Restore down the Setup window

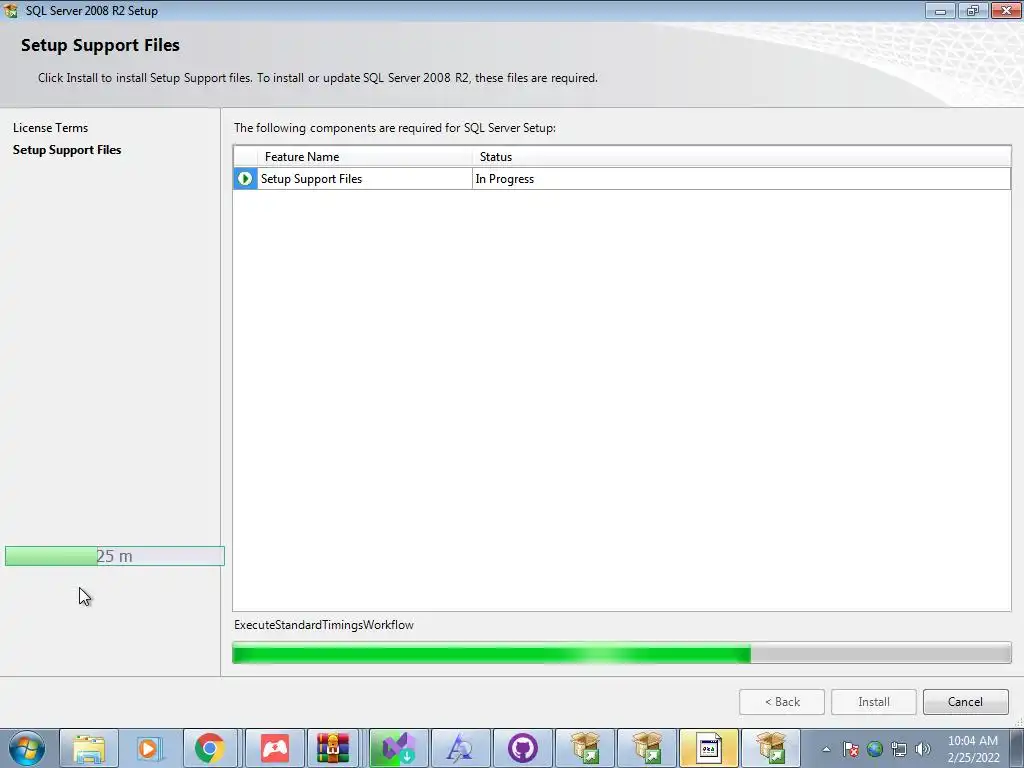click(x=973, y=10)
